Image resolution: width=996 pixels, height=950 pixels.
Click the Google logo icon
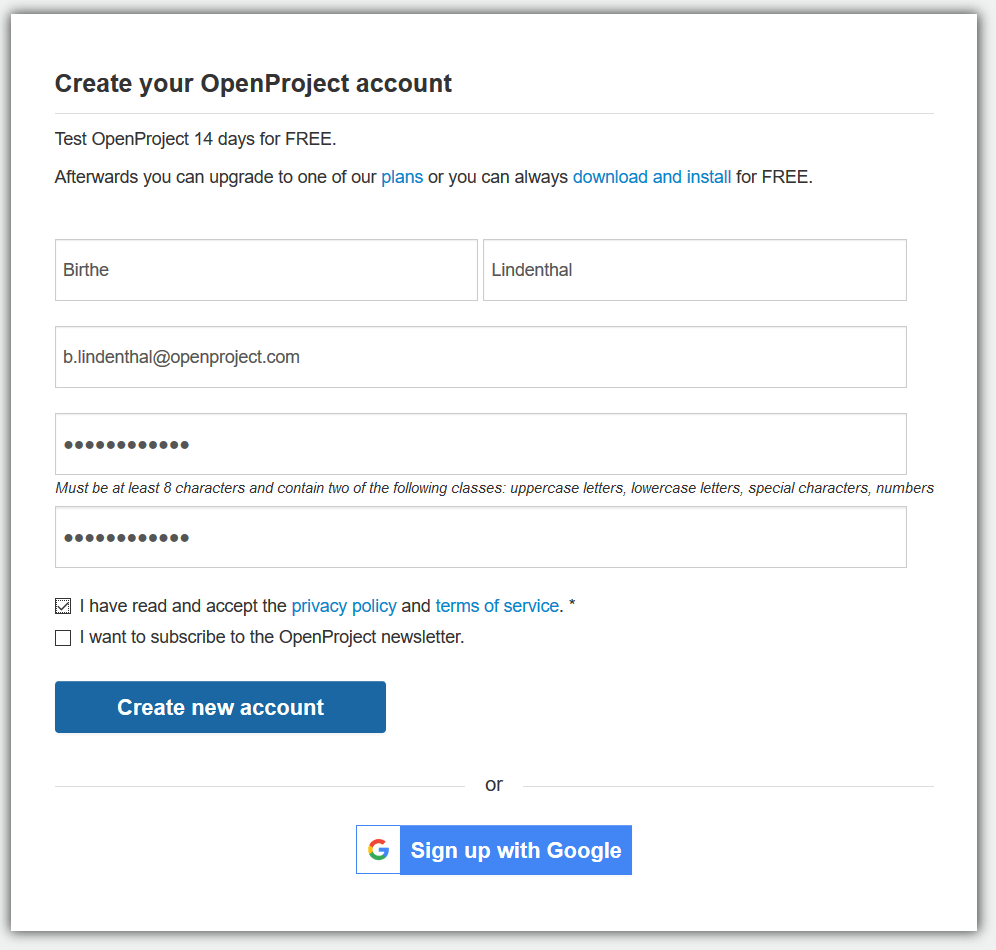click(x=378, y=850)
